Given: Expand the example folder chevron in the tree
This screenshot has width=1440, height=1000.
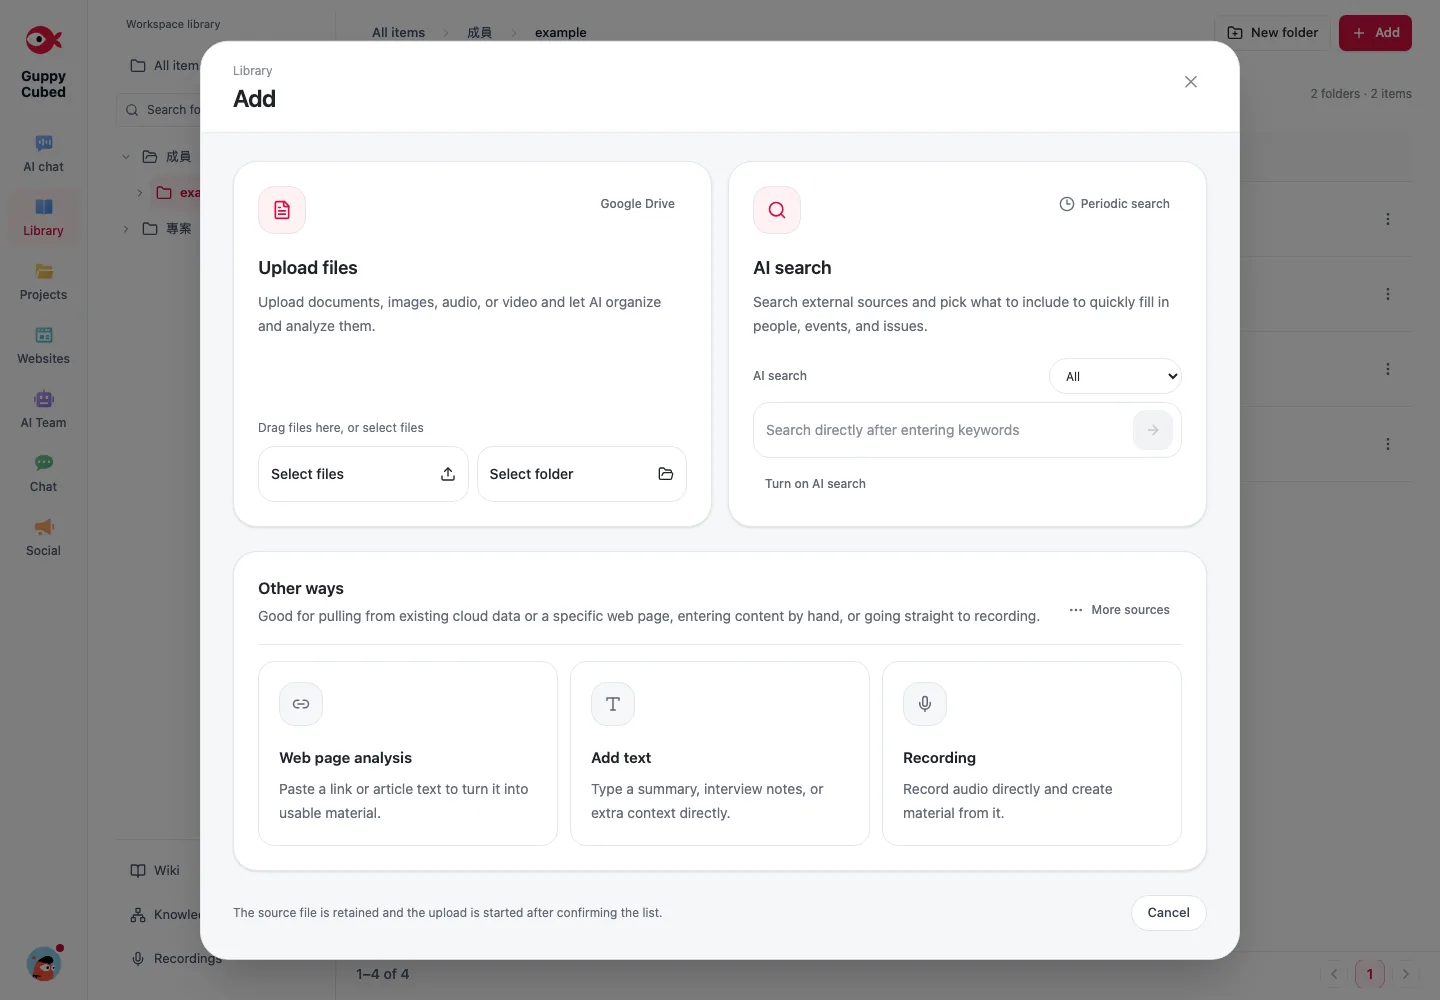Looking at the screenshot, I should (x=140, y=193).
